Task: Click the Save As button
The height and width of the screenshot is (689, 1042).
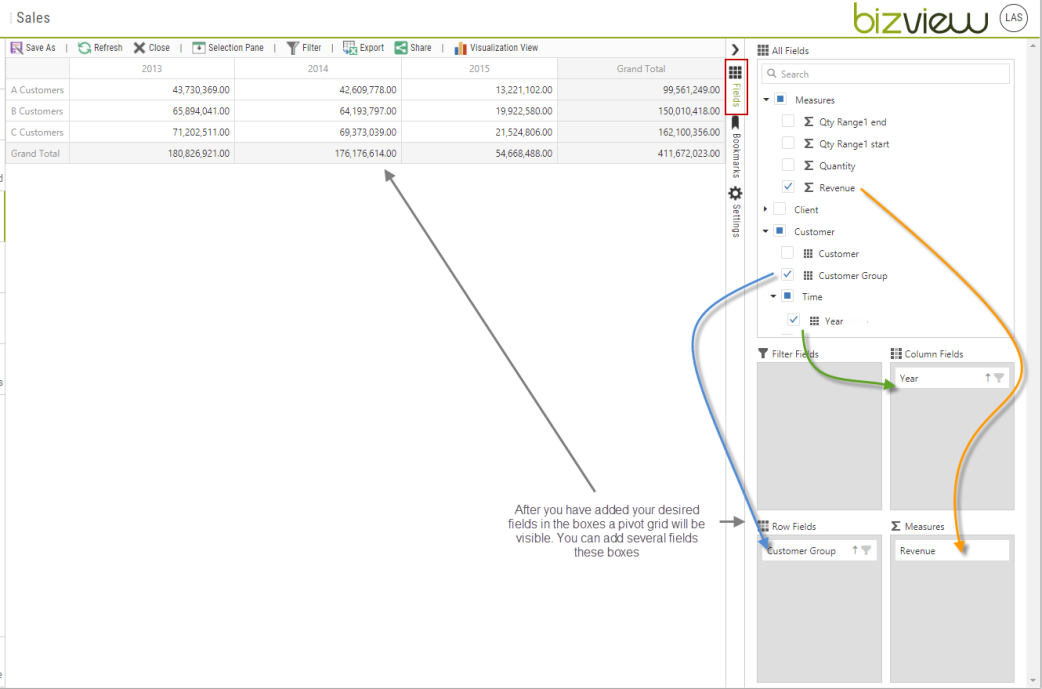Action: coord(33,47)
